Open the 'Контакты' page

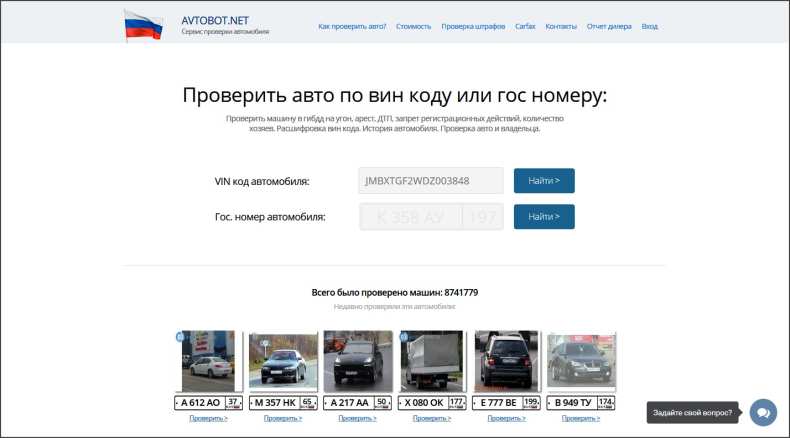[x=561, y=27]
